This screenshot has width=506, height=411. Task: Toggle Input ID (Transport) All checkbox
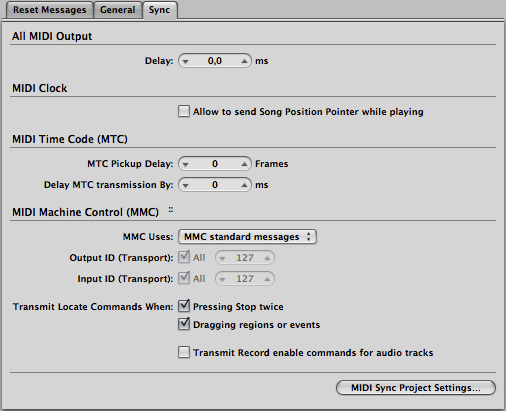point(184,278)
